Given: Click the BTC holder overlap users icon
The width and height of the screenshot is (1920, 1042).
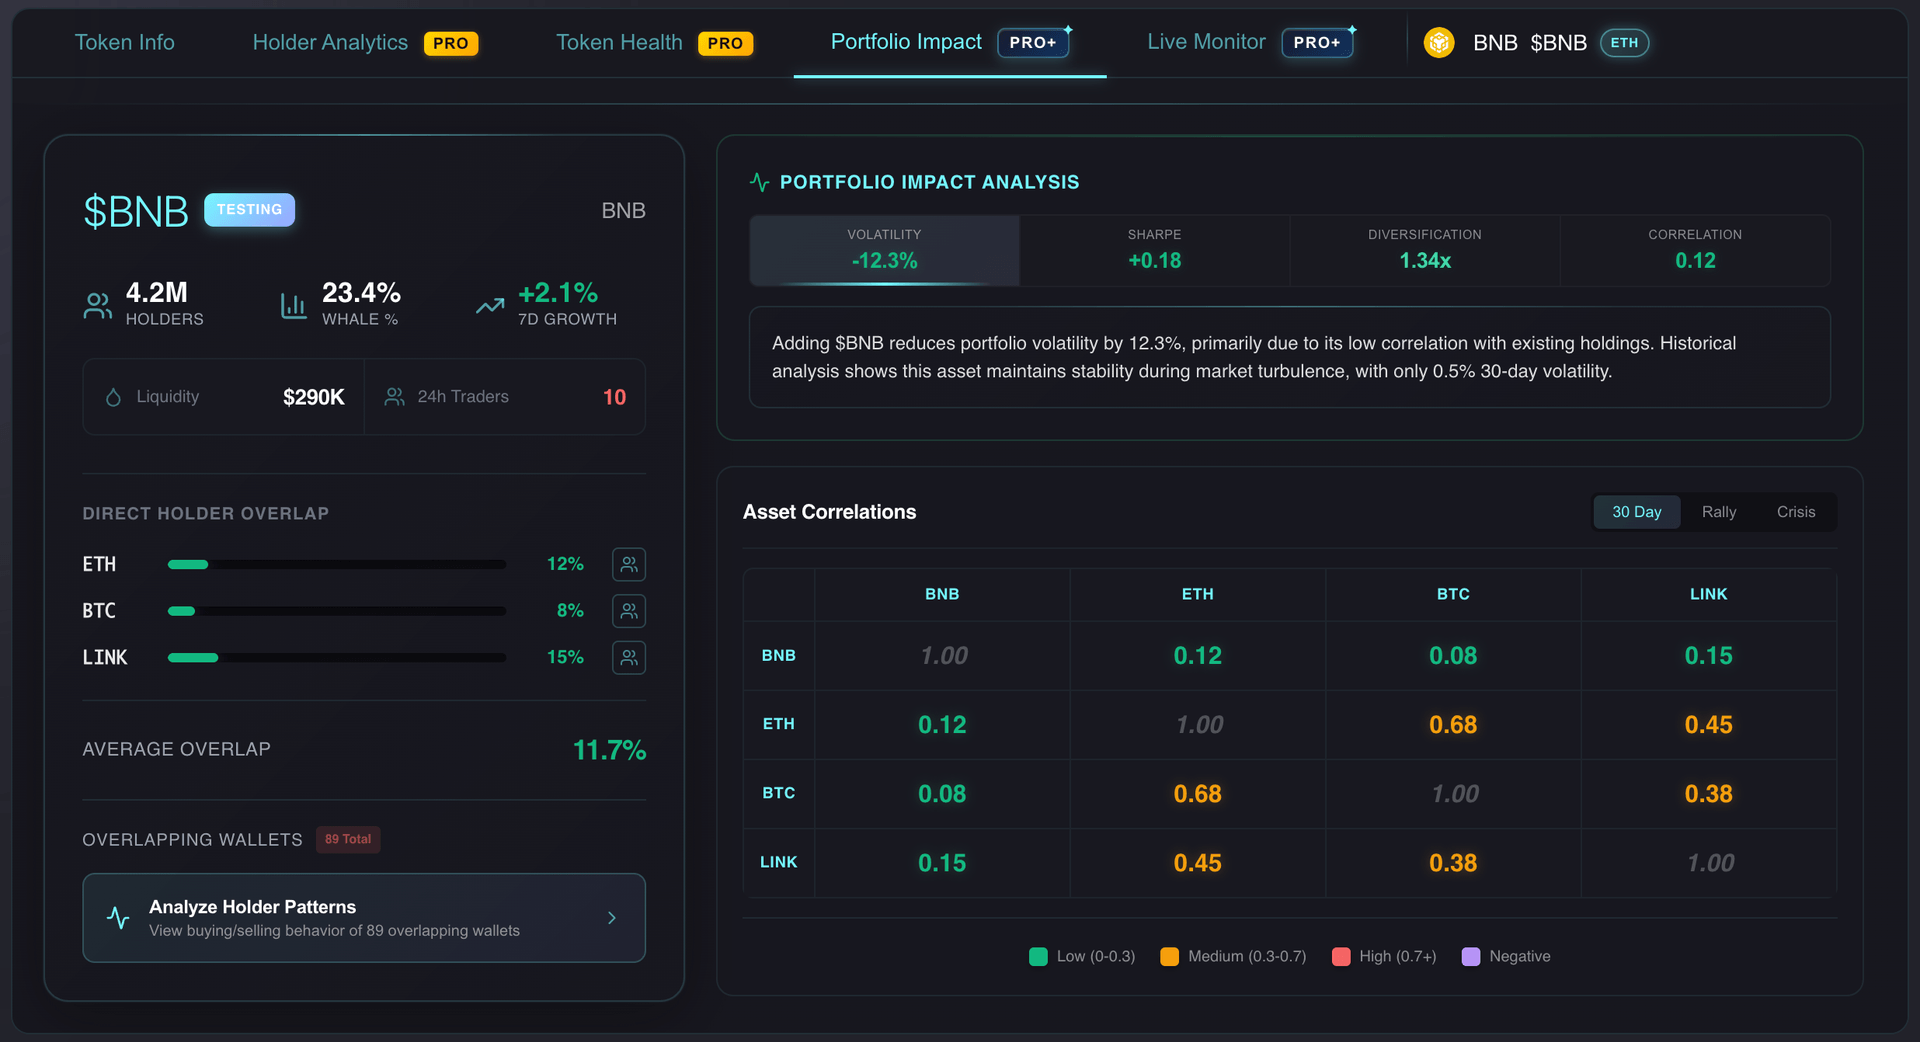Looking at the screenshot, I should click(x=628, y=610).
